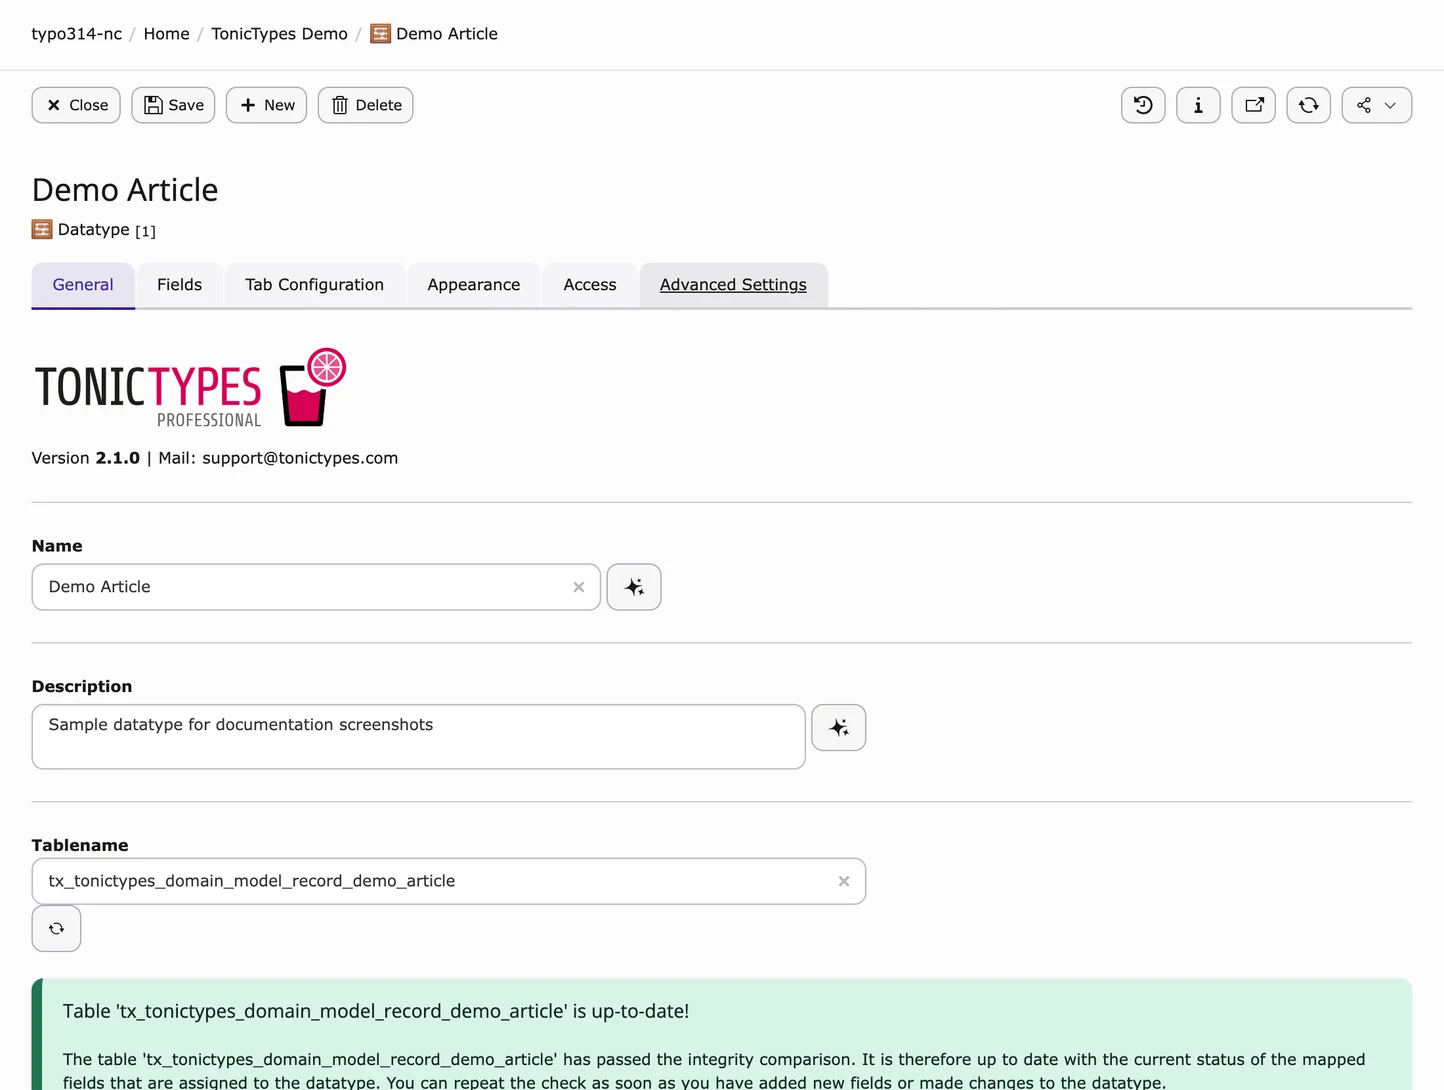Image resolution: width=1444 pixels, height=1090 pixels.
Task: Open the record history icon
Action: pos(1143,105)
